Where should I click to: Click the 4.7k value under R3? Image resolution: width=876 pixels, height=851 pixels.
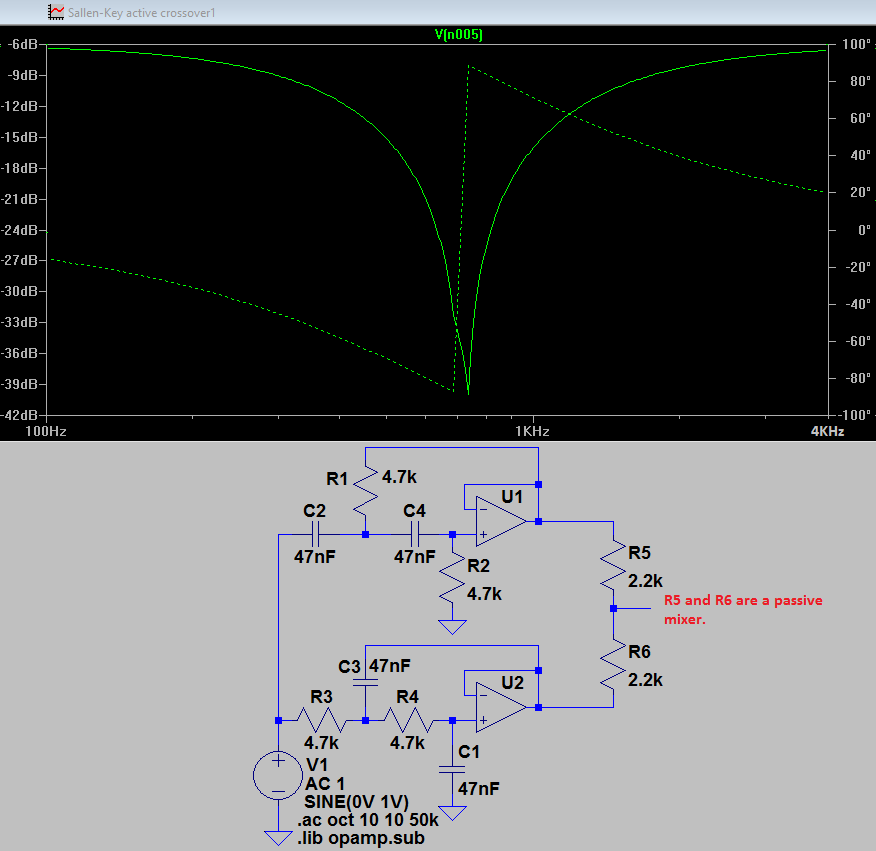(321, 743)
